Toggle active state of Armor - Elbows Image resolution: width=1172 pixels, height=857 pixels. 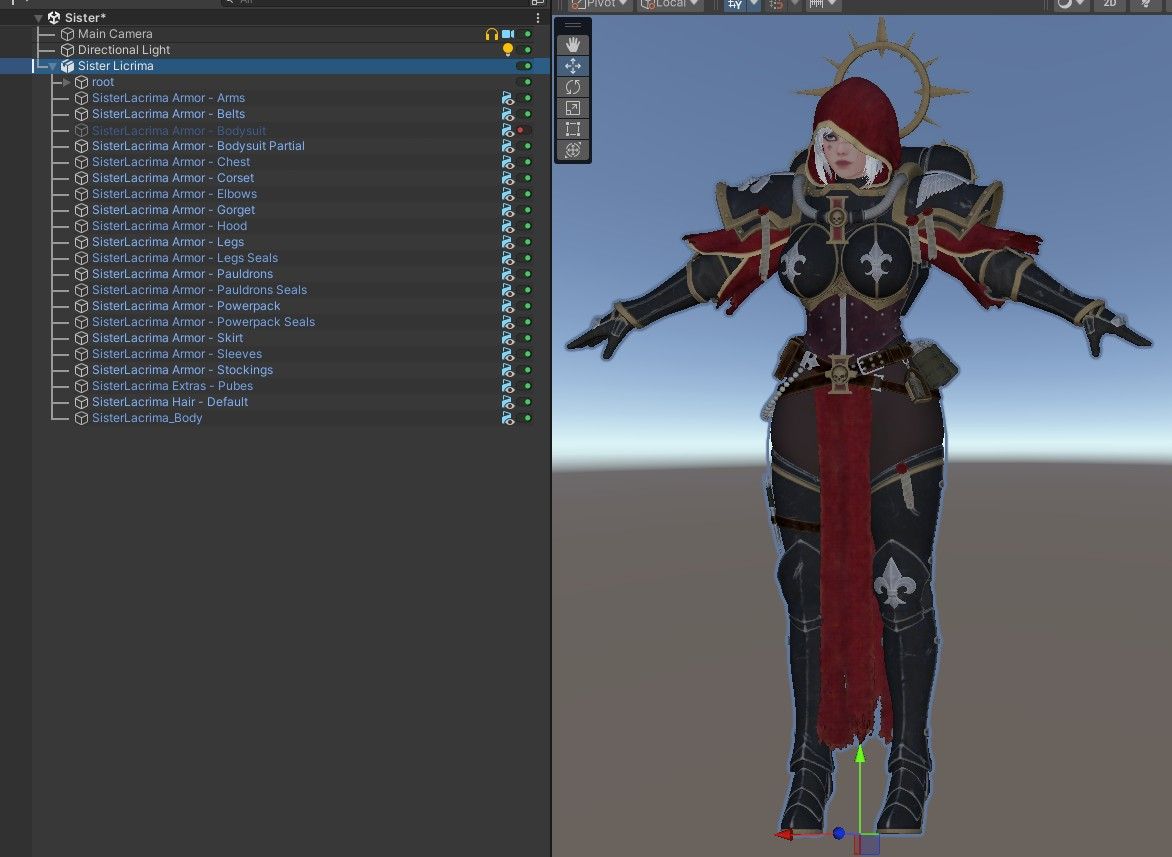525,194
